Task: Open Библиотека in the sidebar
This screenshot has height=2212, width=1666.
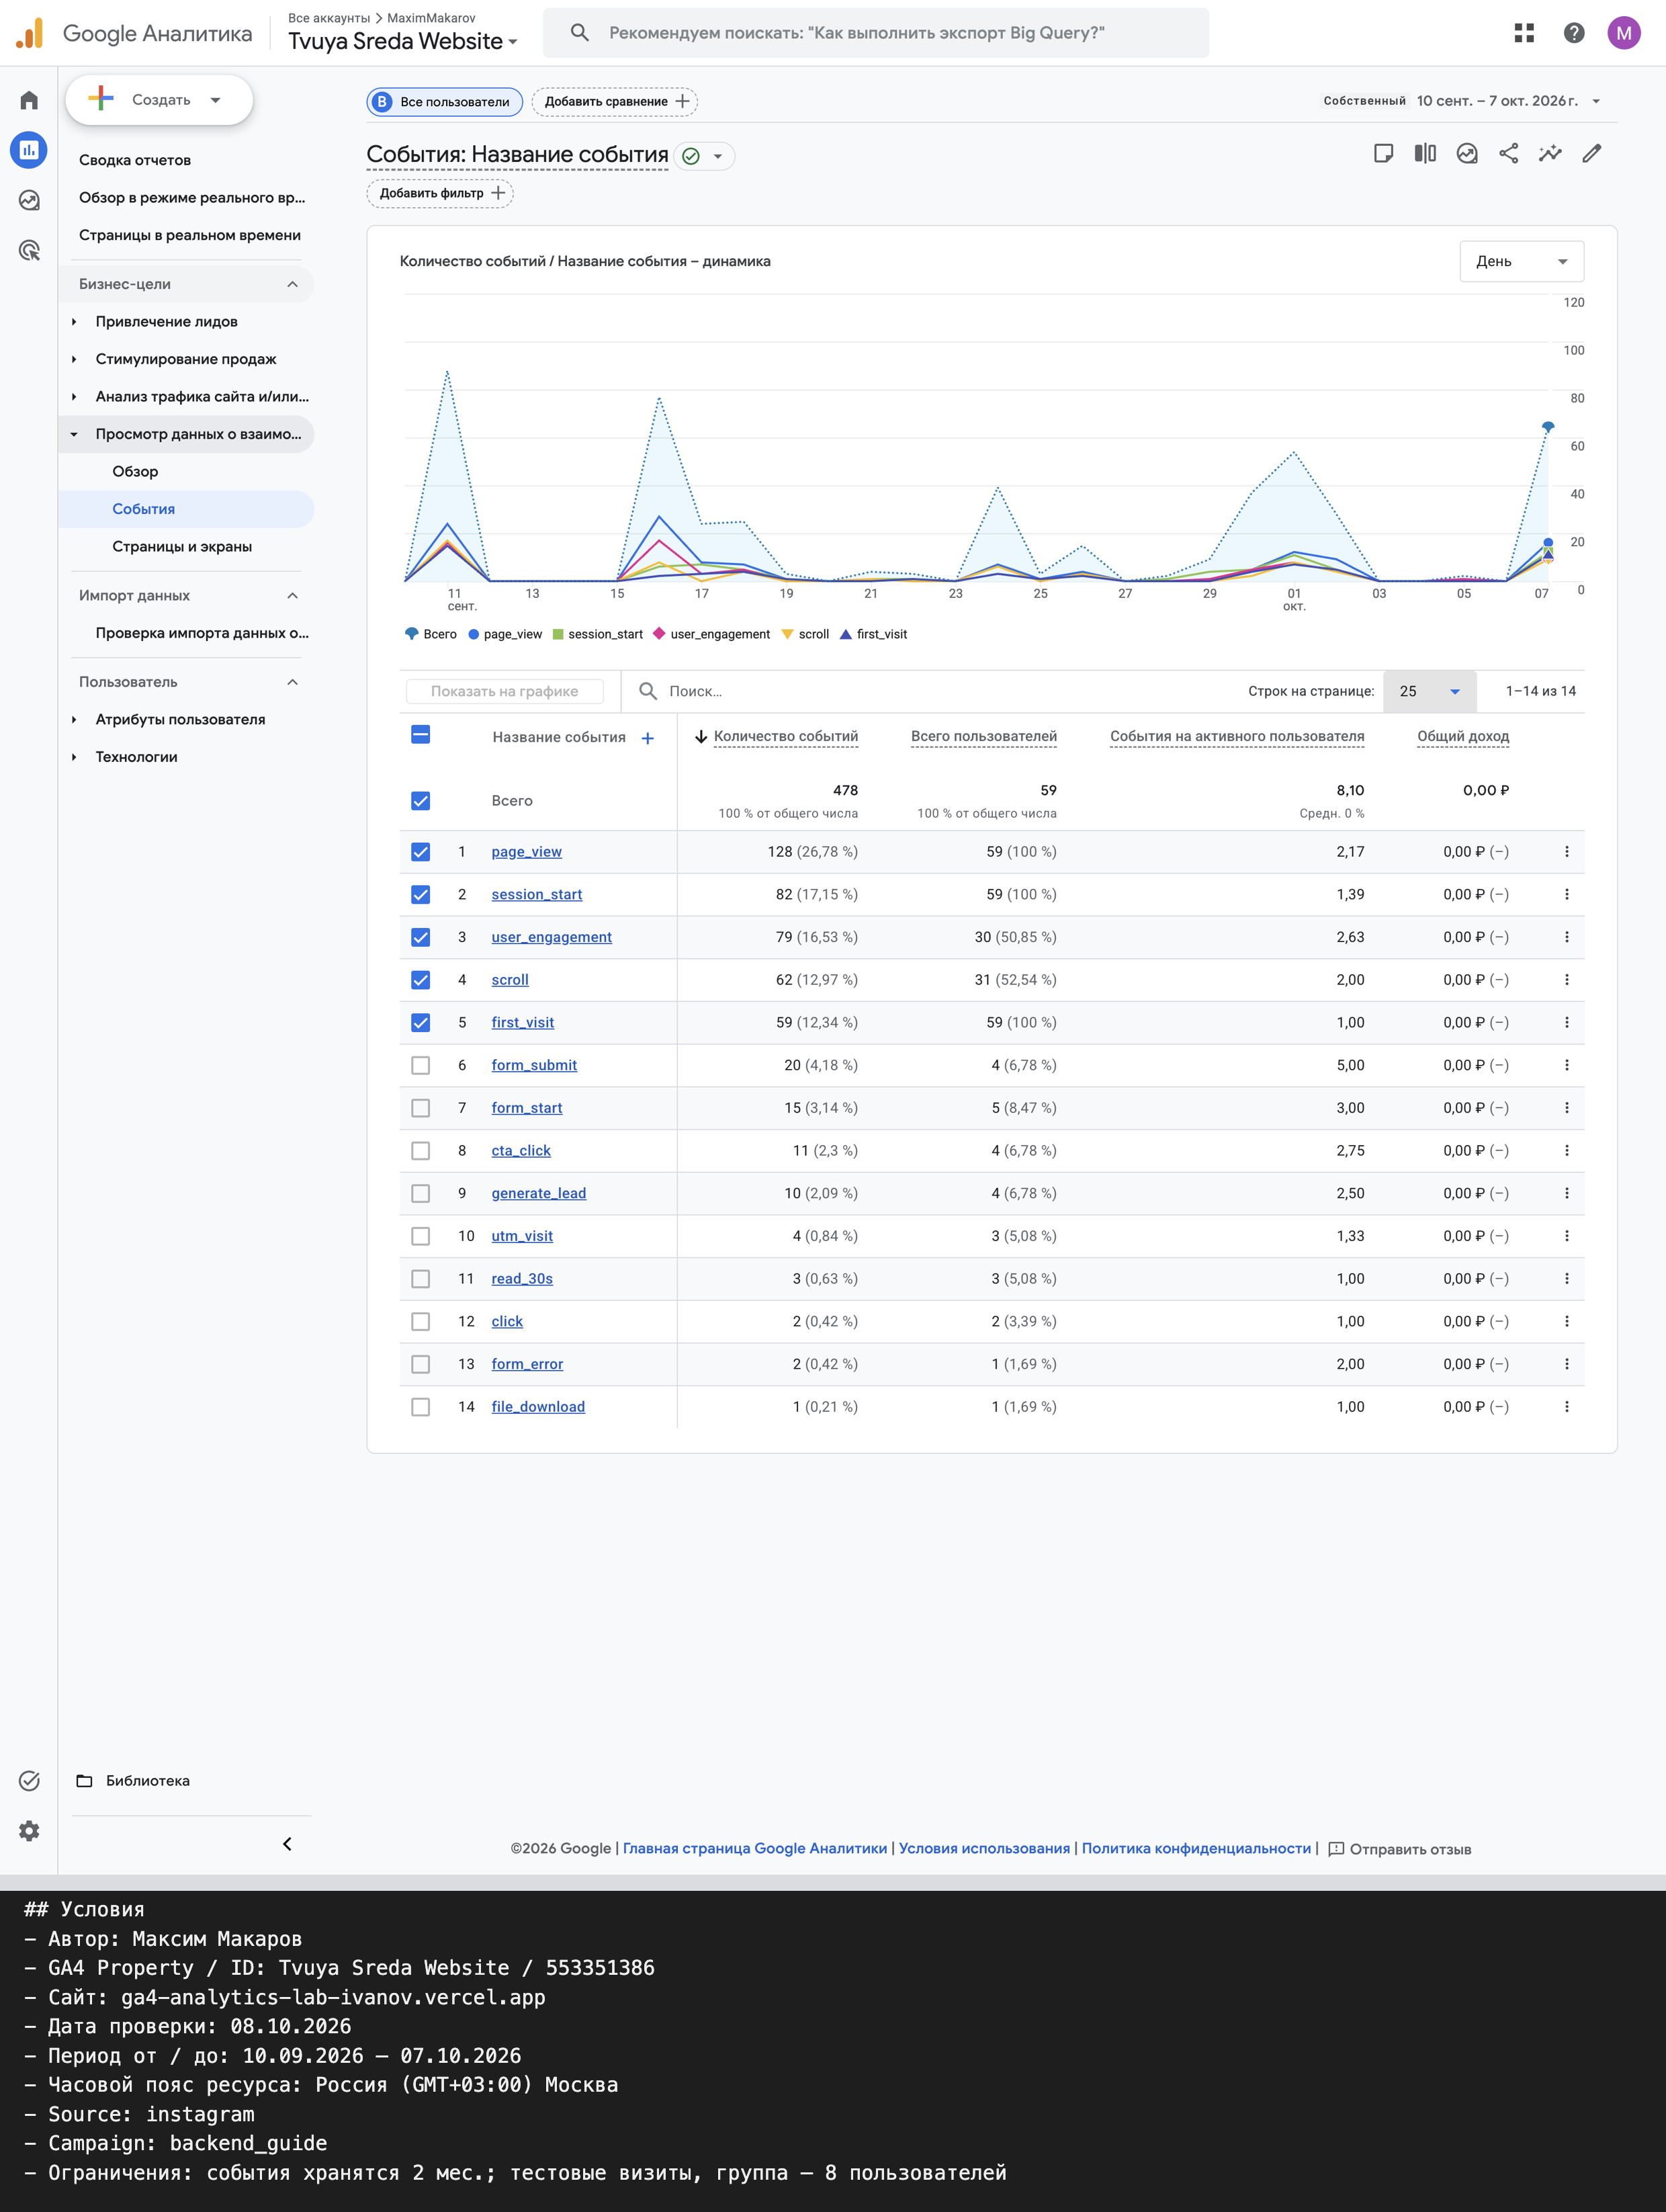Action: 147,1780
